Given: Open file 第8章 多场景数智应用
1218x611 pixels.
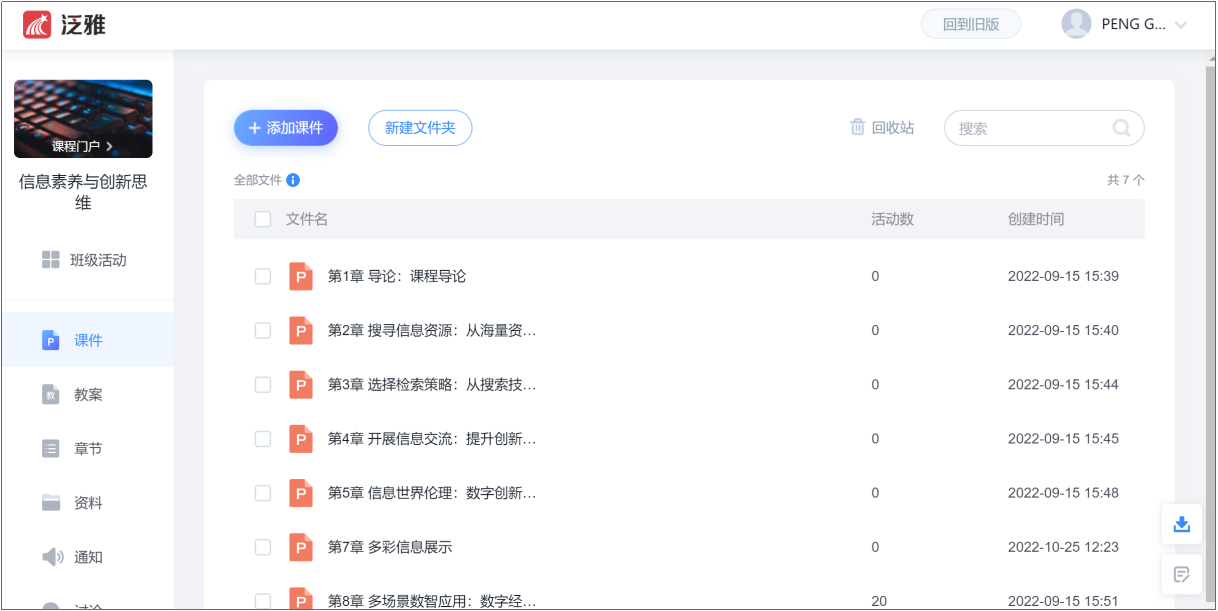Looking at the screenshot, I should (432, 601).
